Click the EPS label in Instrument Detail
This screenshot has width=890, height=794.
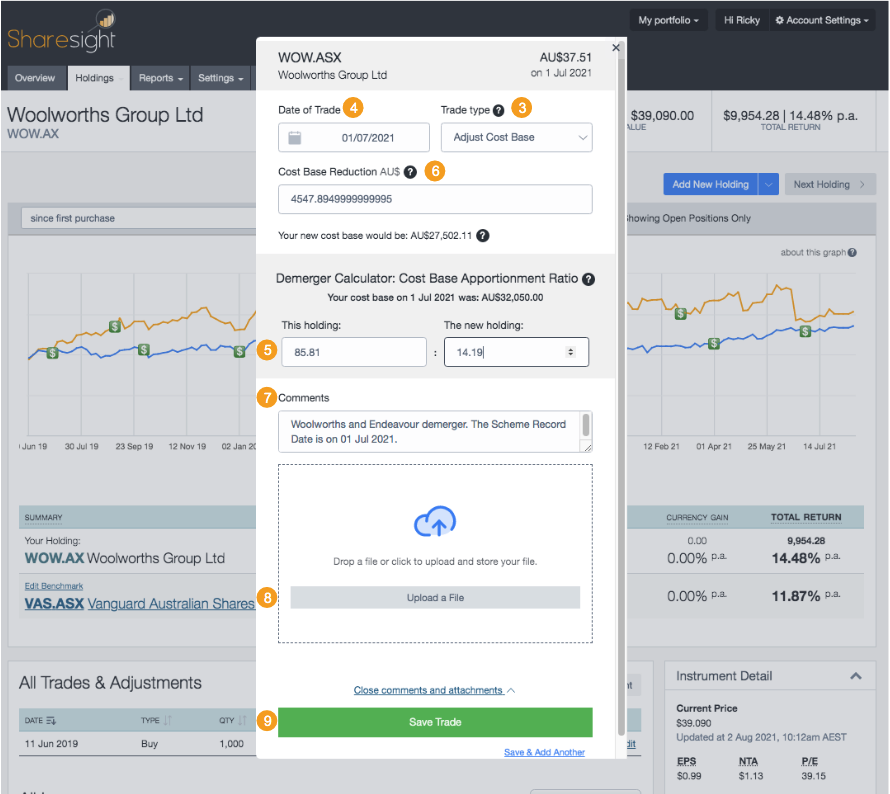pos(686,762)
